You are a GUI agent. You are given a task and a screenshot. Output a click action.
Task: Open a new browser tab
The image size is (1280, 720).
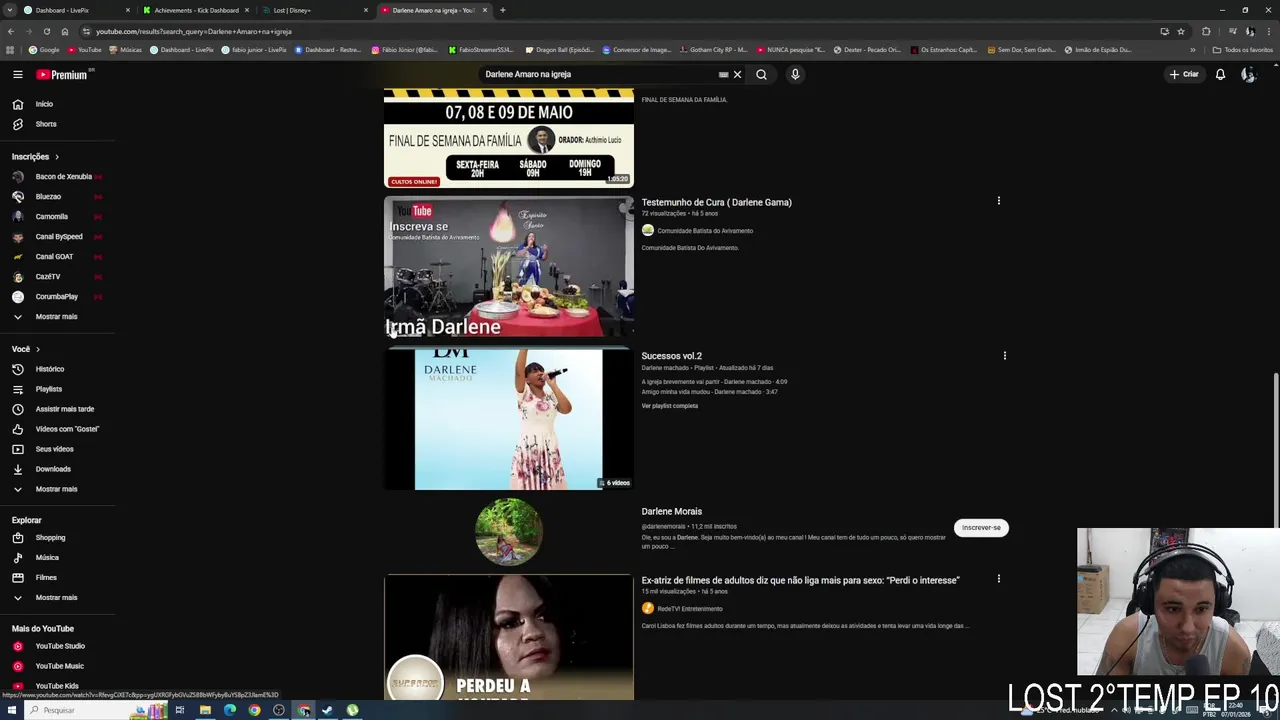502,10
